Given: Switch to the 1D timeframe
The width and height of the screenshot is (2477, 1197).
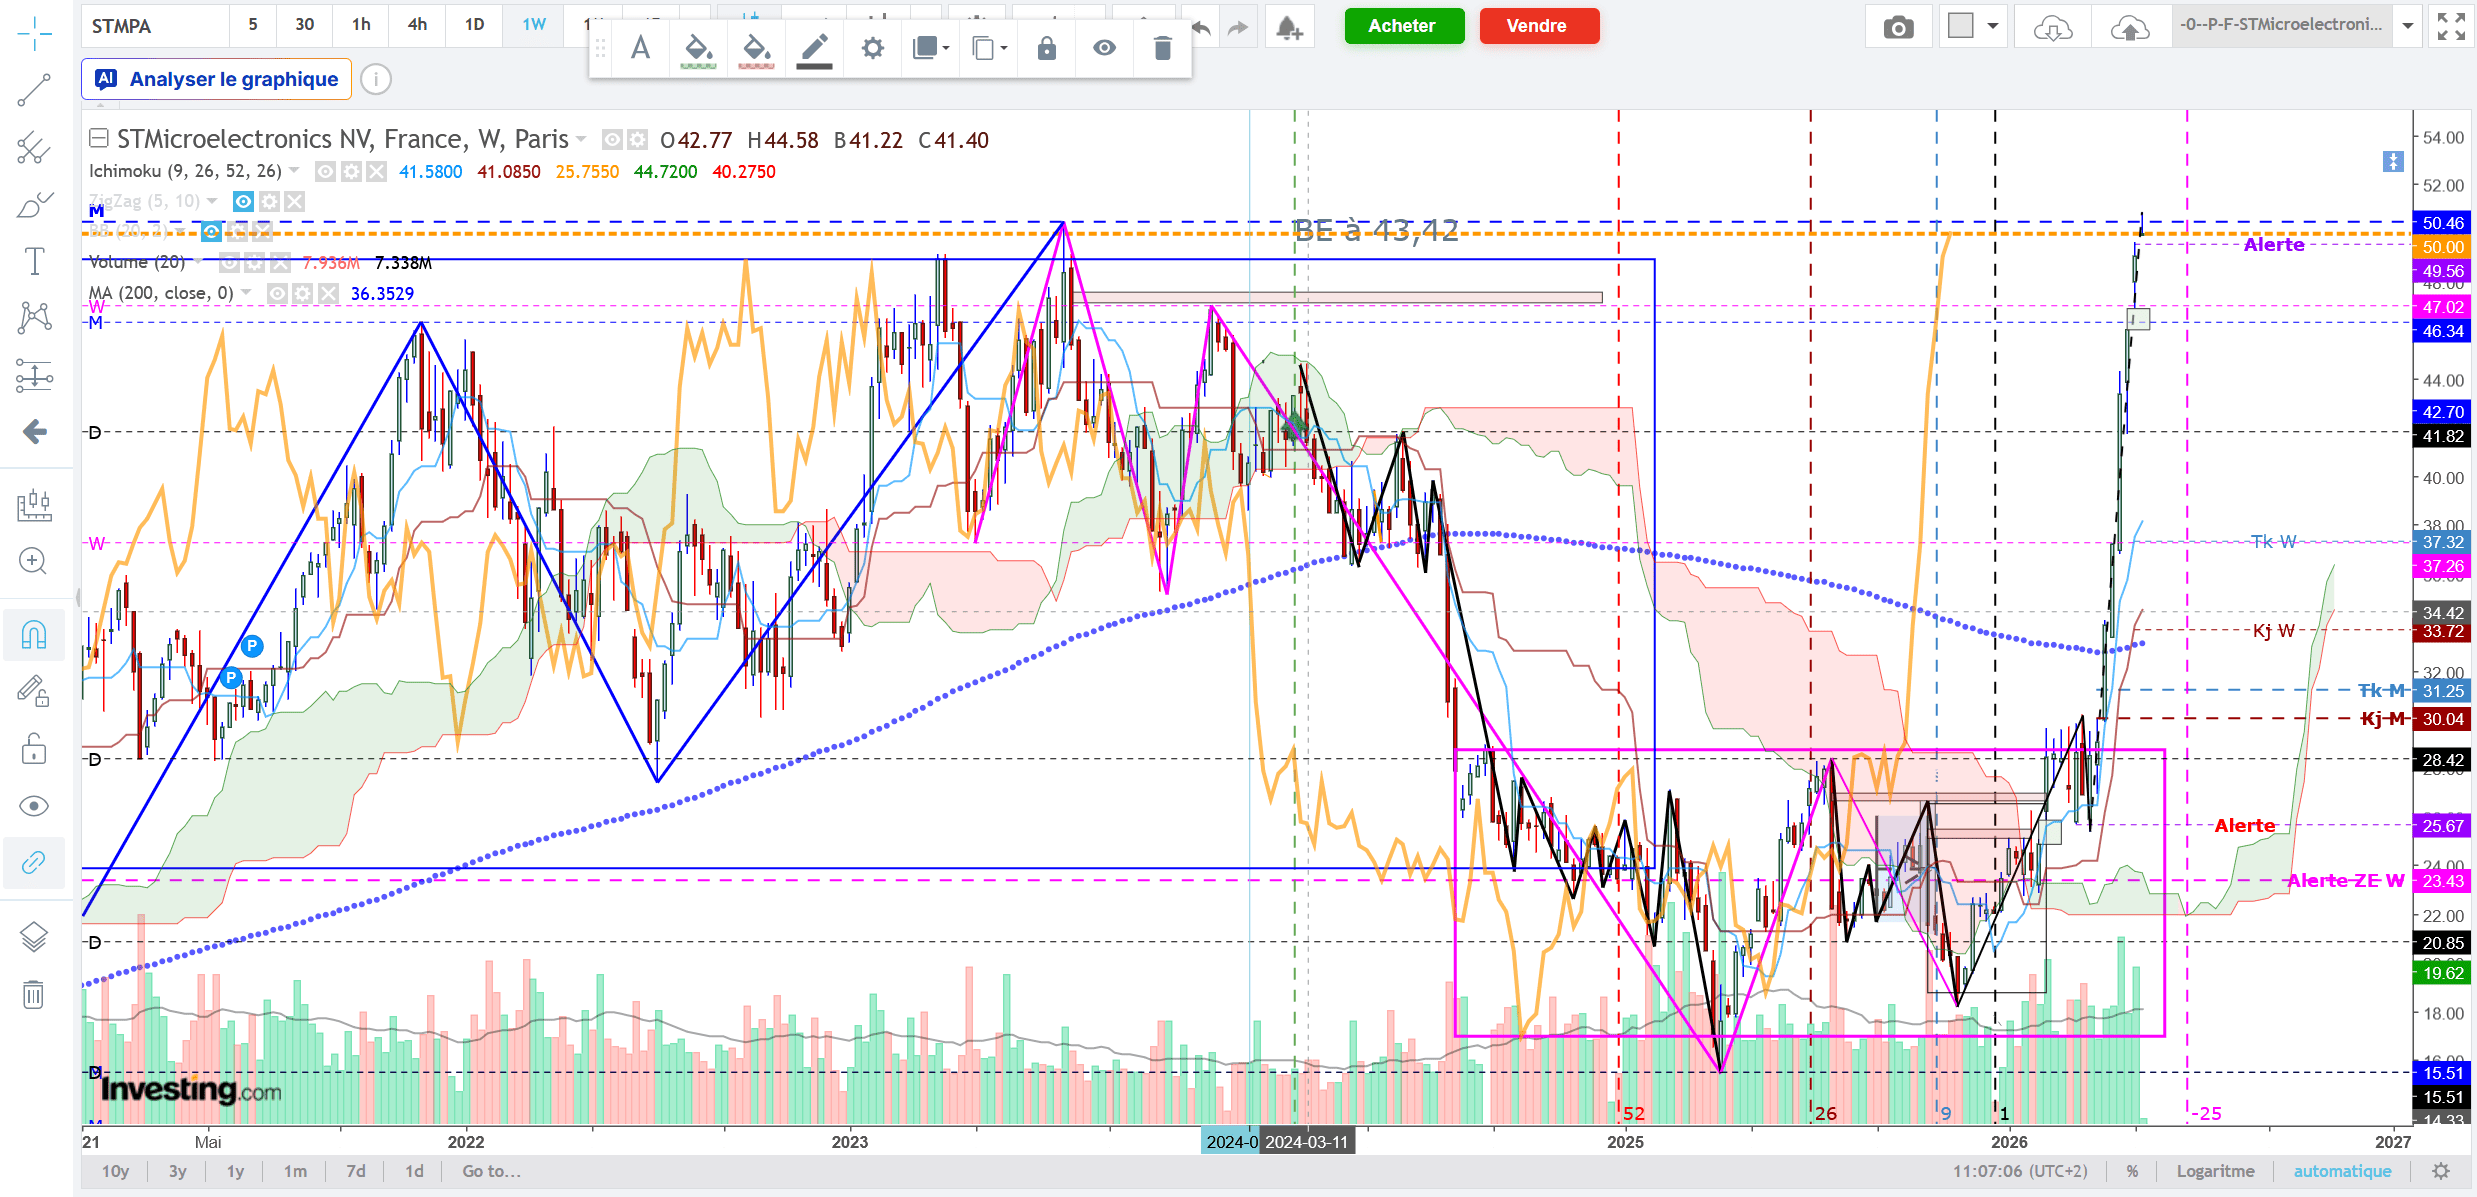Looking at the screenshot, I should 474,25.
